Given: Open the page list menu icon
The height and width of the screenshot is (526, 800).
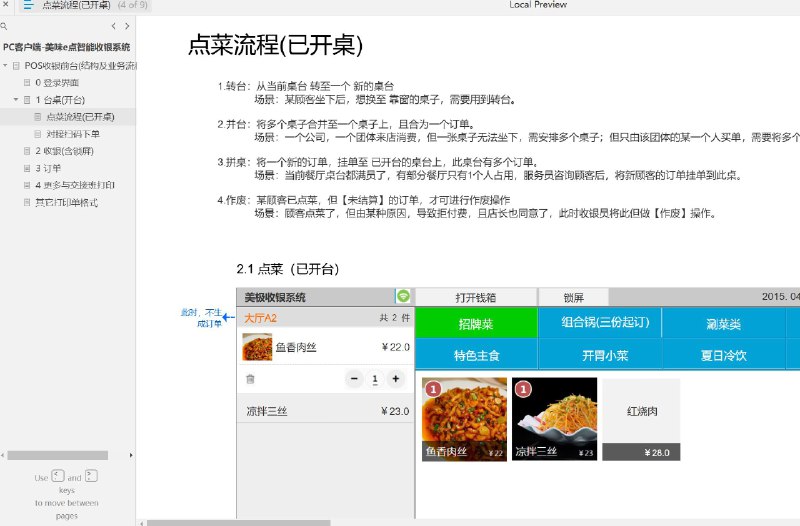Looking at the screenshot, I should 29,5.
